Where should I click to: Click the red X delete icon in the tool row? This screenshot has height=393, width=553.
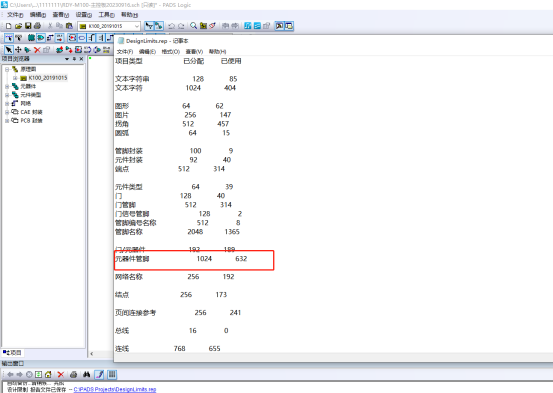click(37, 50)
